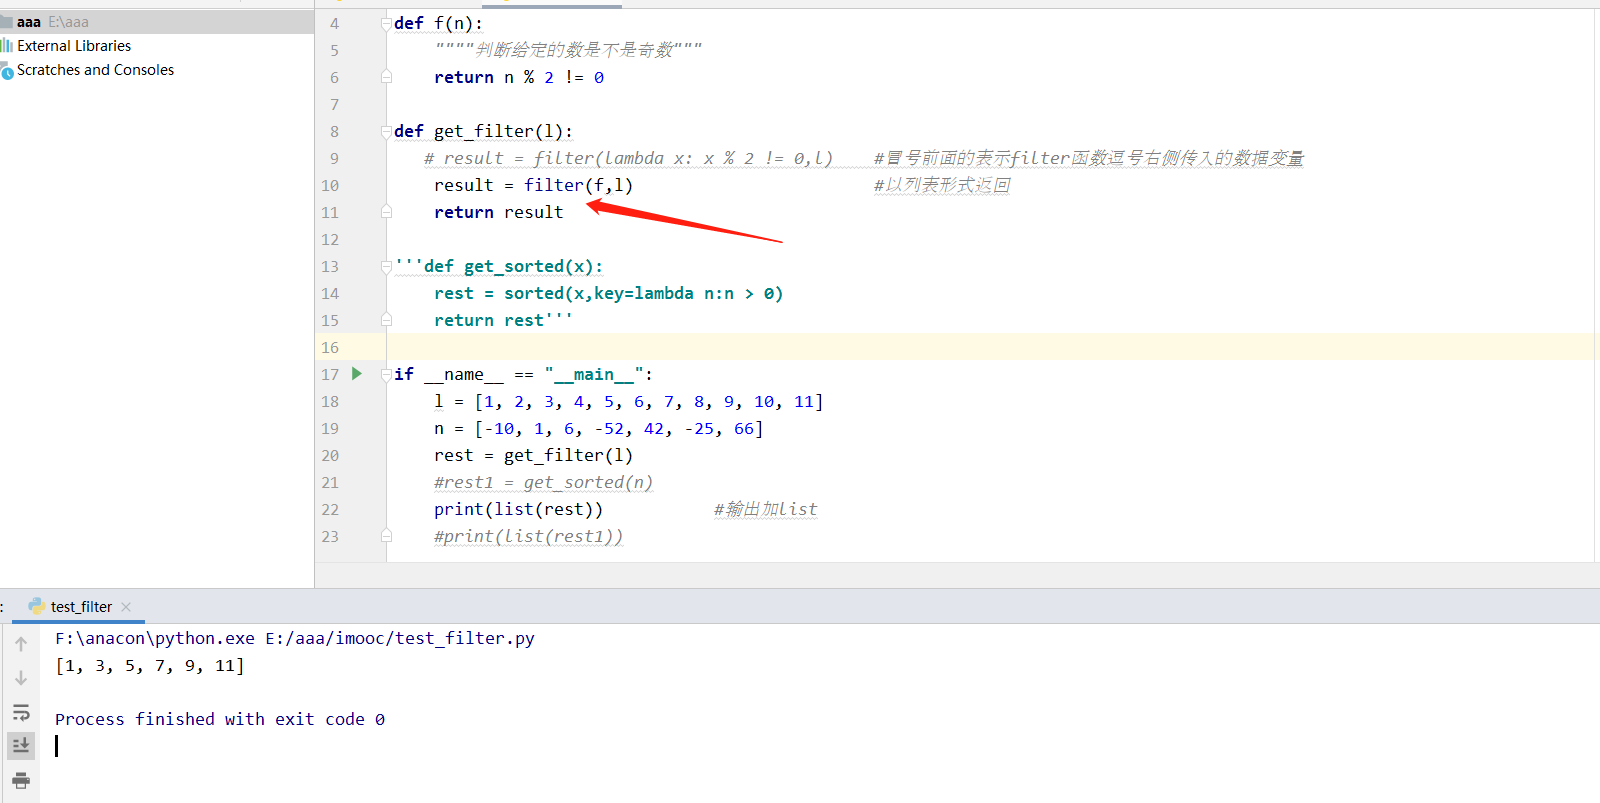Click the aaa folder icon
This screenshot has height=803, width=1600.
[x=6, y=22]
